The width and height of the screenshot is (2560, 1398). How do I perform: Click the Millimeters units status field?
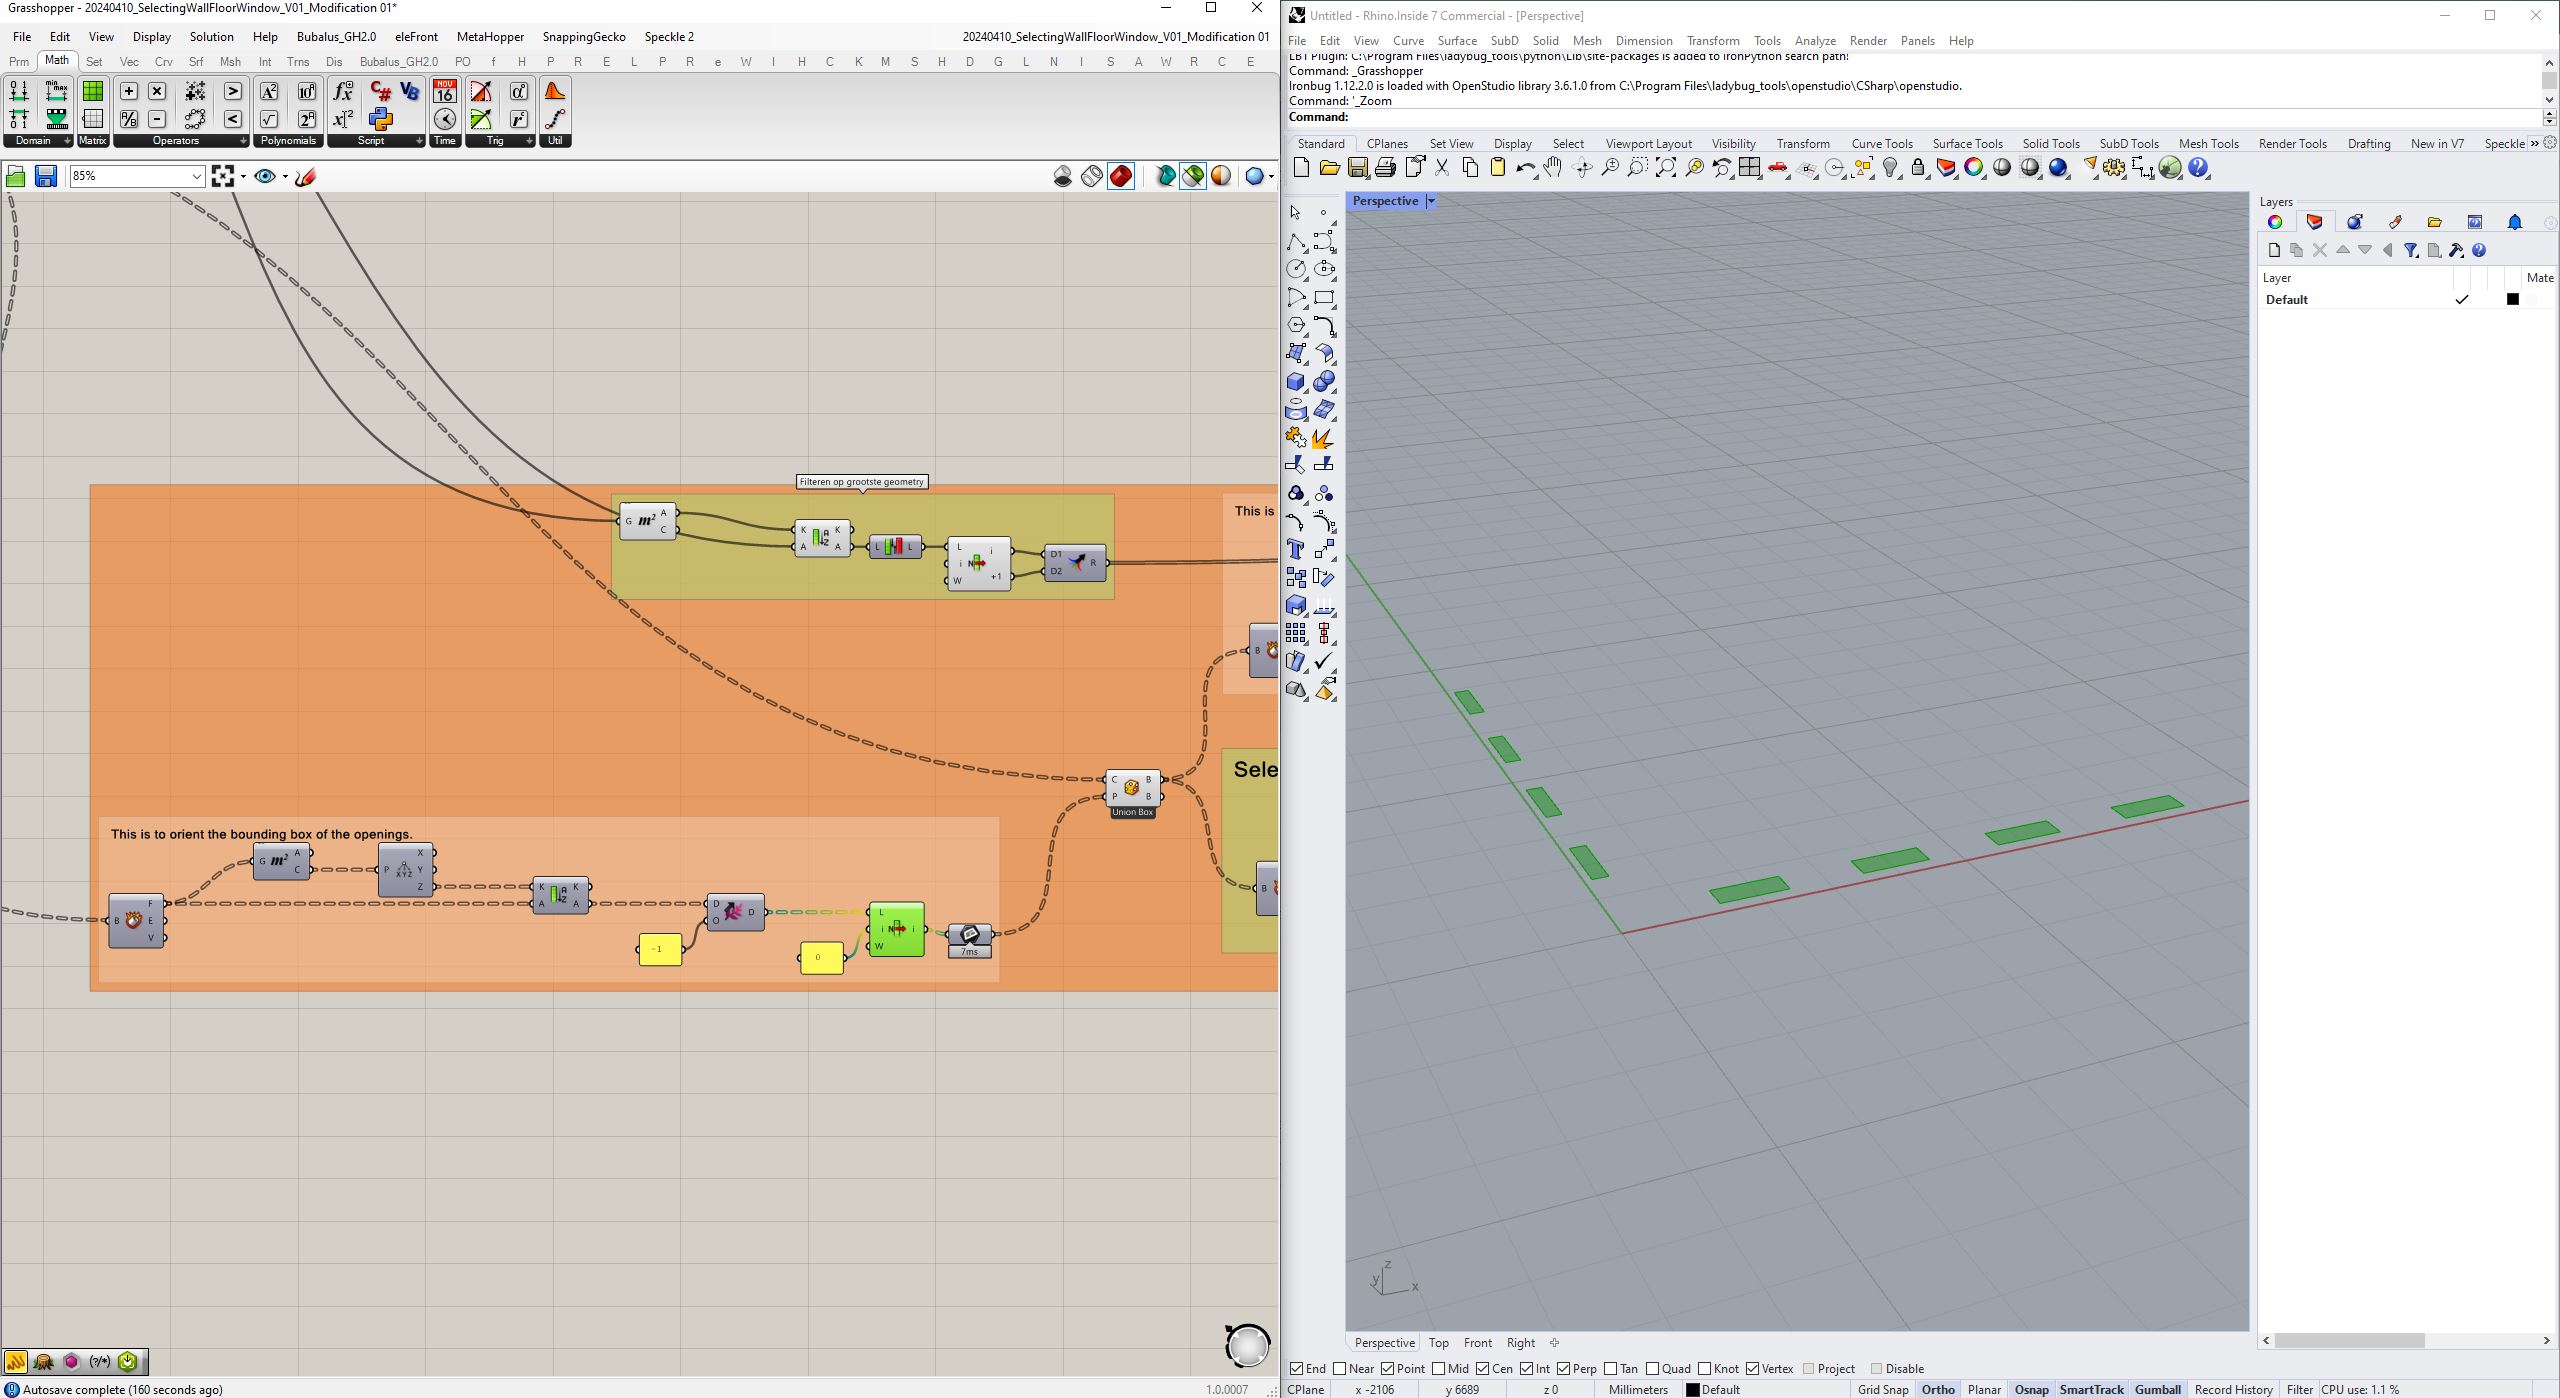pos(1638,1389)
